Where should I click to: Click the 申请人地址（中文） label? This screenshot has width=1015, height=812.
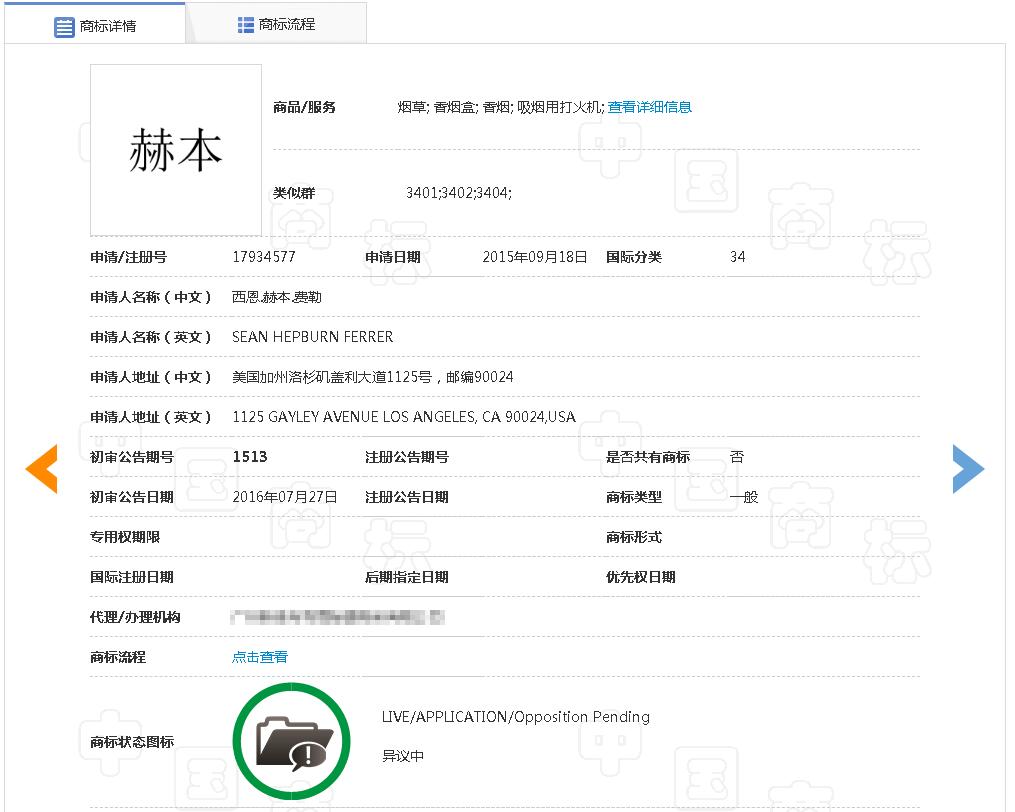coord(151,377)
